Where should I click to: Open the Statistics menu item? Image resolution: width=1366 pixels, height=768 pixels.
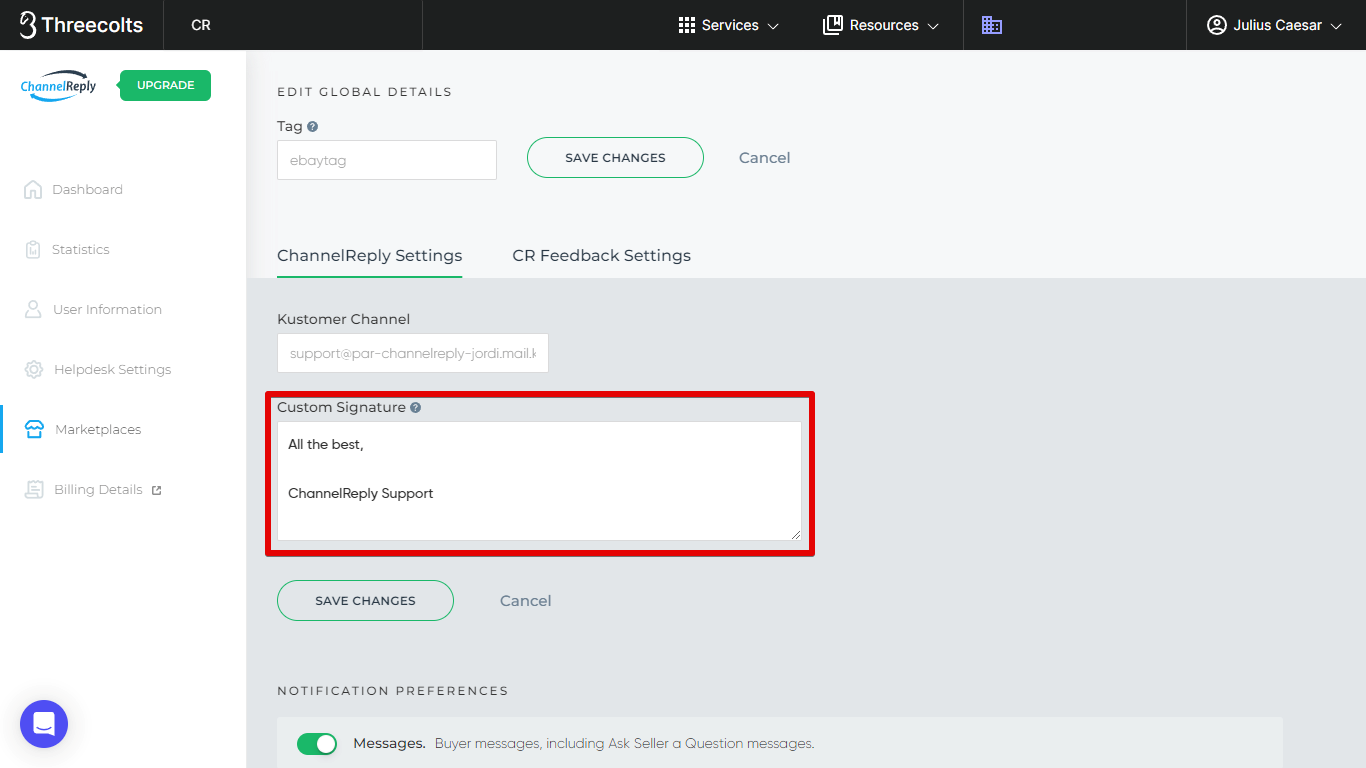(81, 249)
